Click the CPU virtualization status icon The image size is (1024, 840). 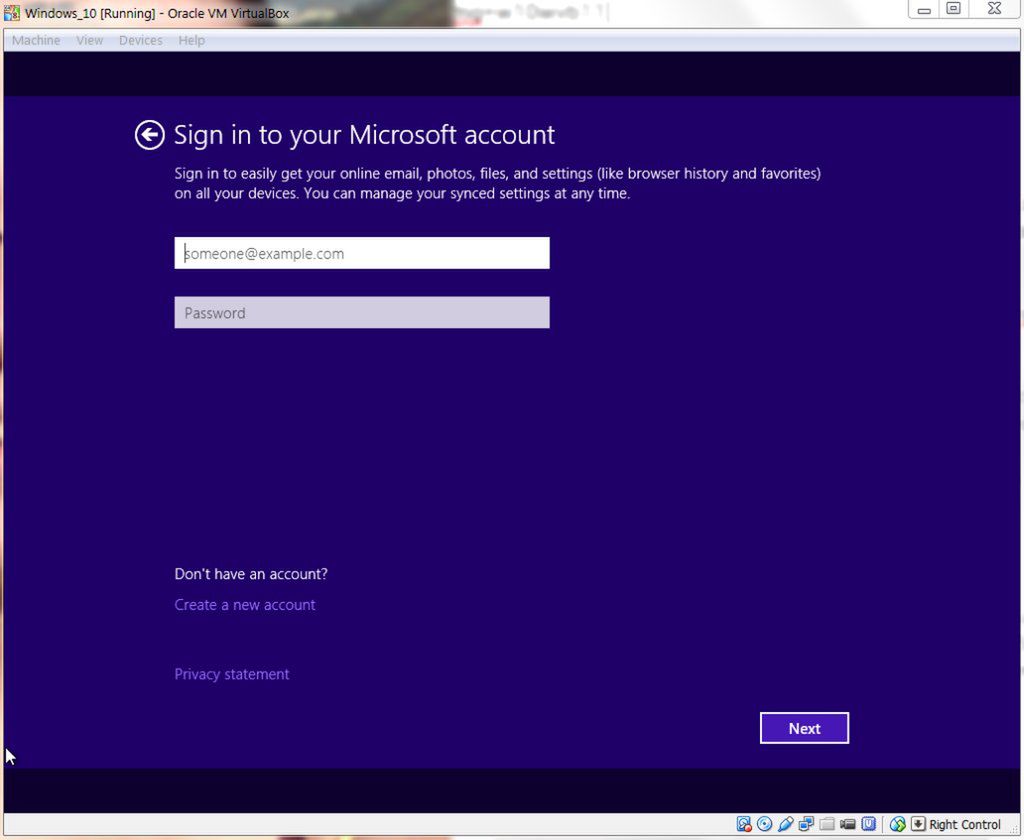point(869,824)
